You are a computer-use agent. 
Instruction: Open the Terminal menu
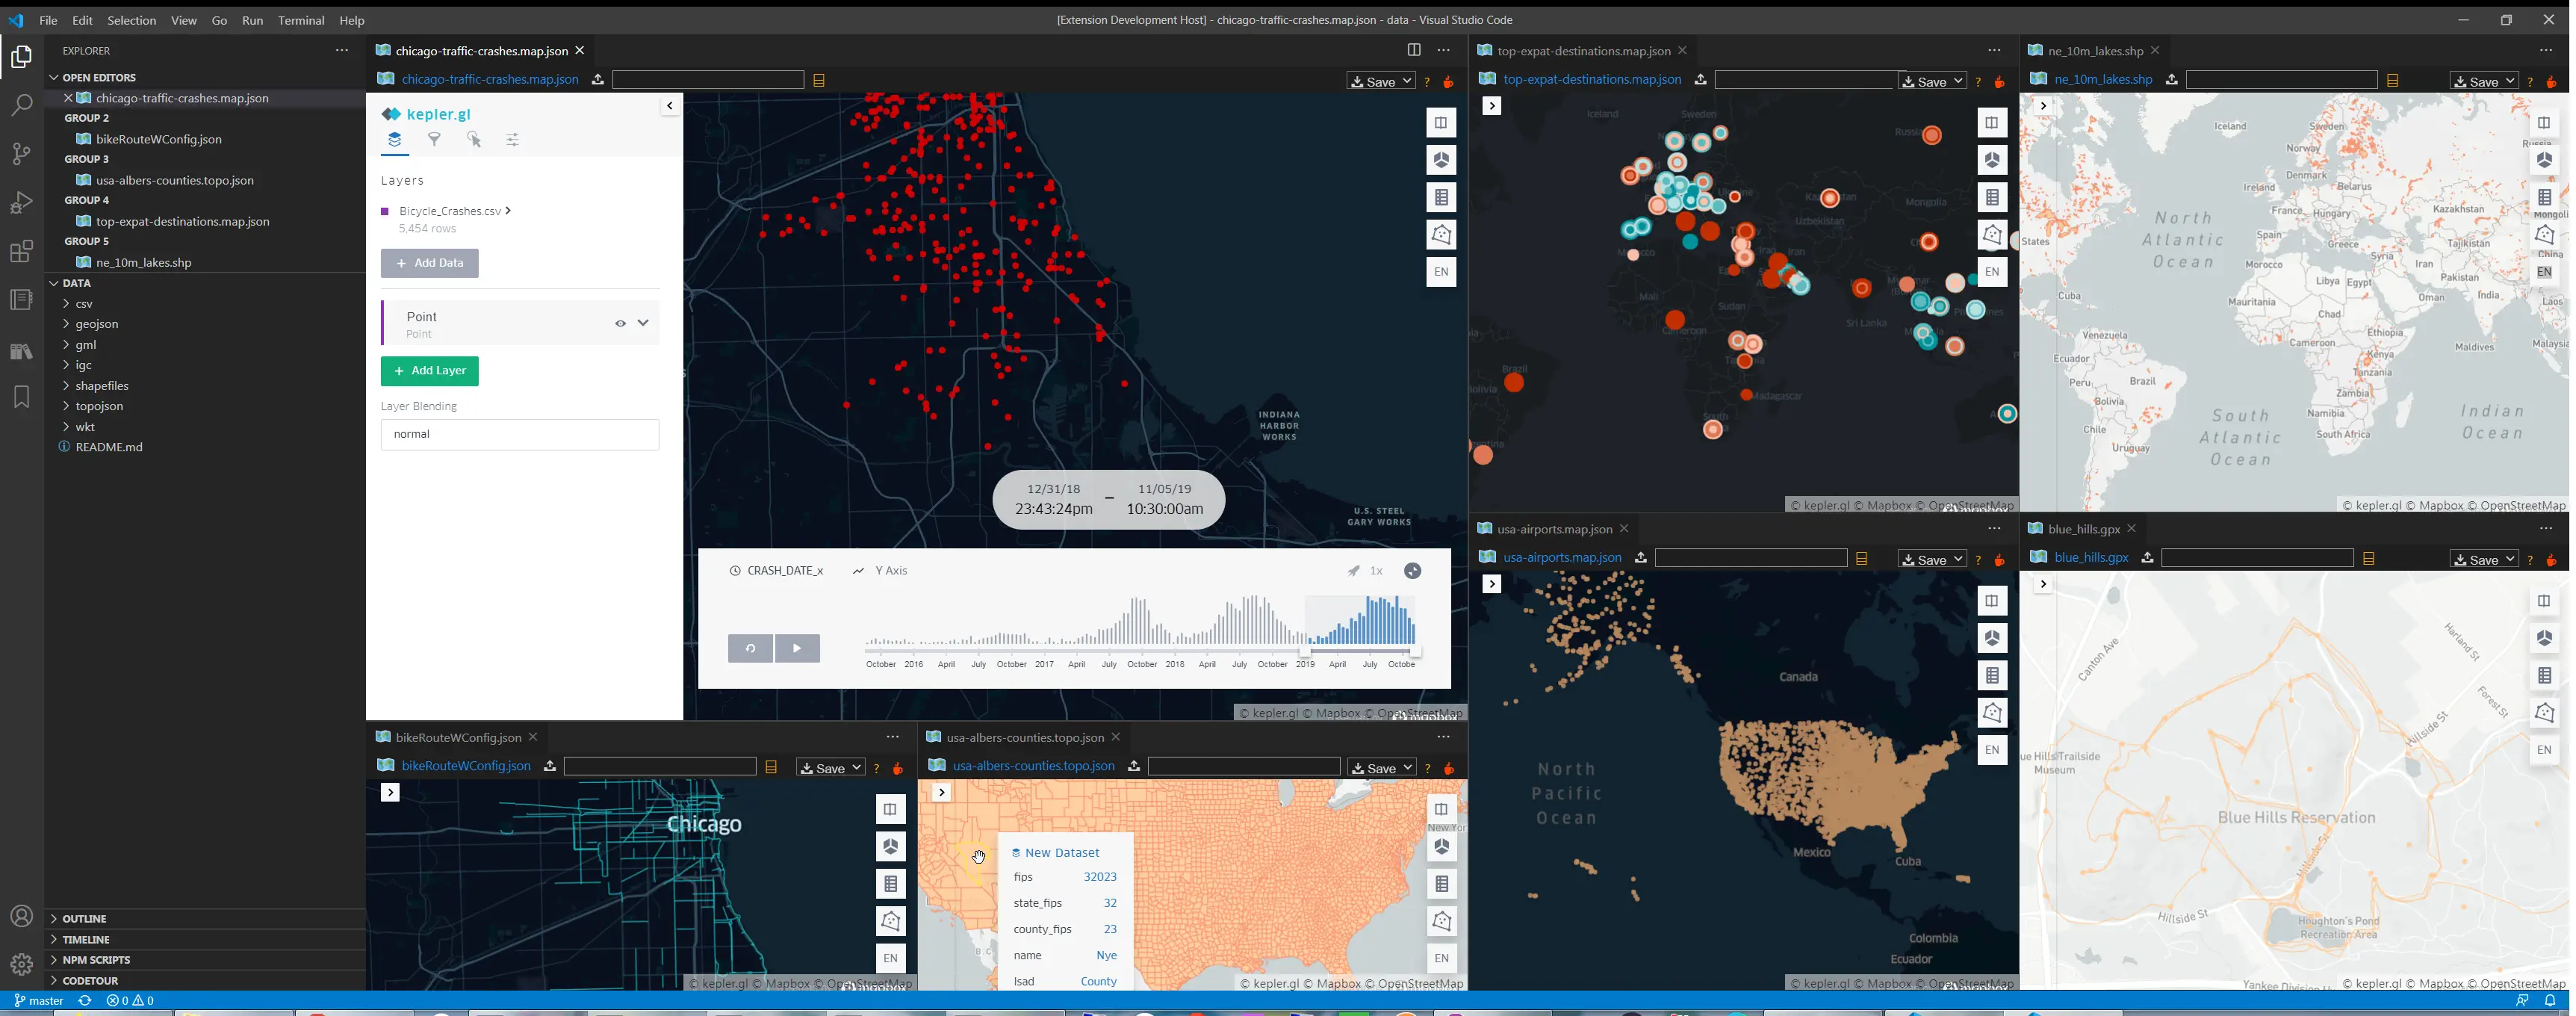[x=300, y=20]
